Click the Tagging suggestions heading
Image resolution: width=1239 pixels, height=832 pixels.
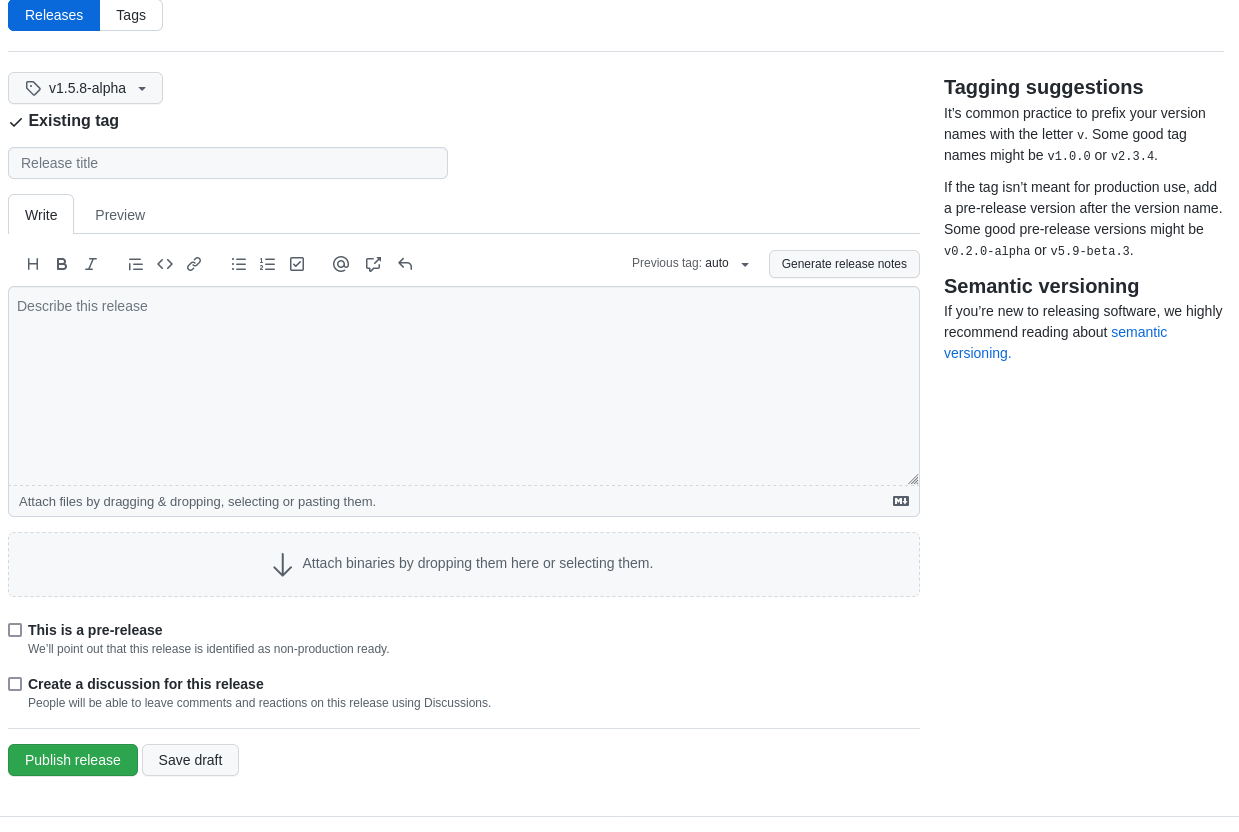pyautogui.click(x=1043, y=87)
